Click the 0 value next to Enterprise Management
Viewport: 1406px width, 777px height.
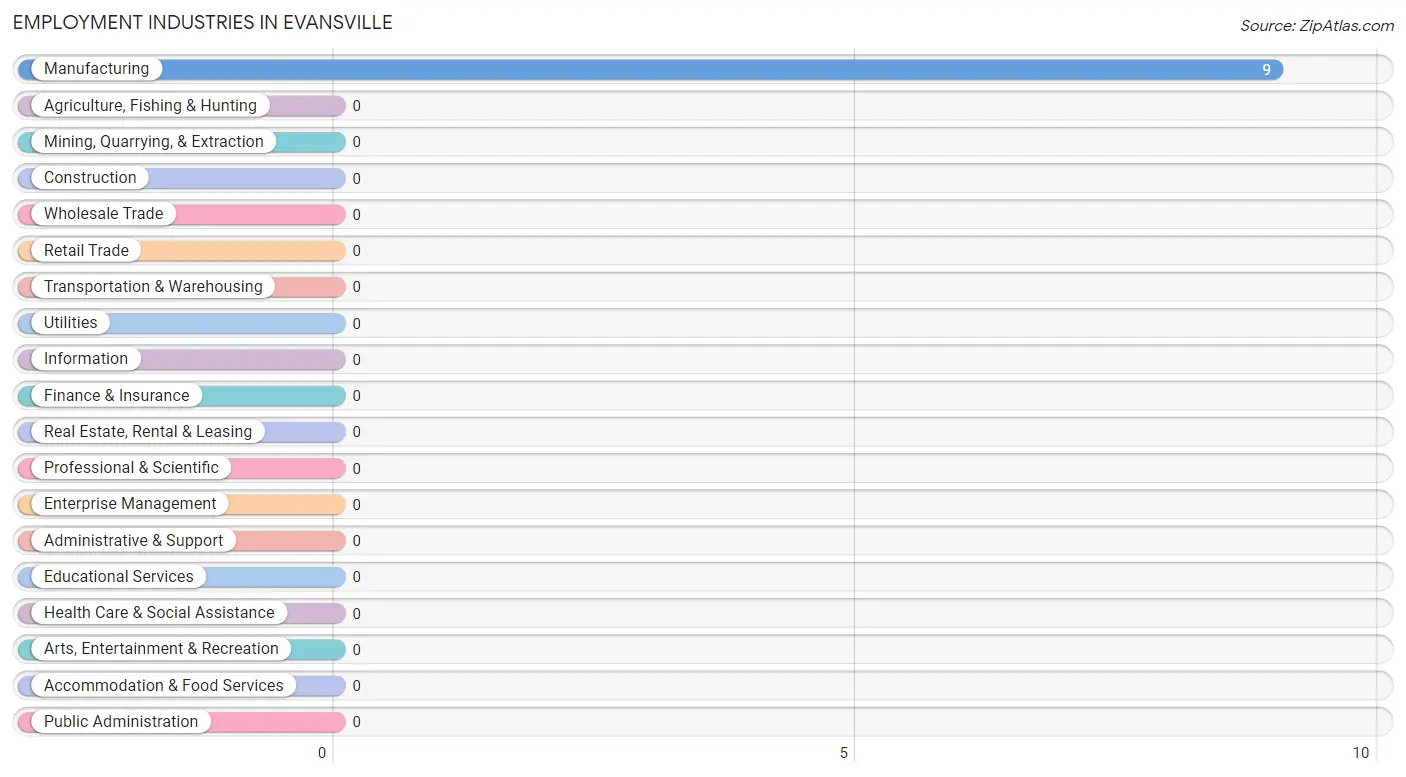click(356, 505)
